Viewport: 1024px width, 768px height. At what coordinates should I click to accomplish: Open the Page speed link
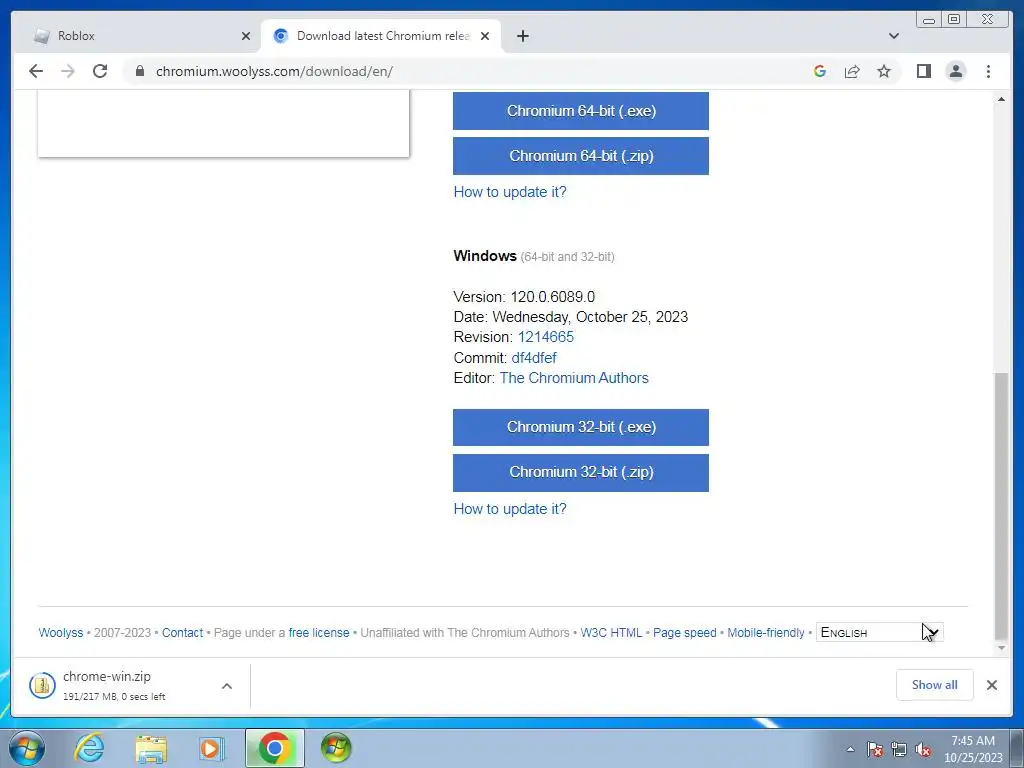[684, 632]
